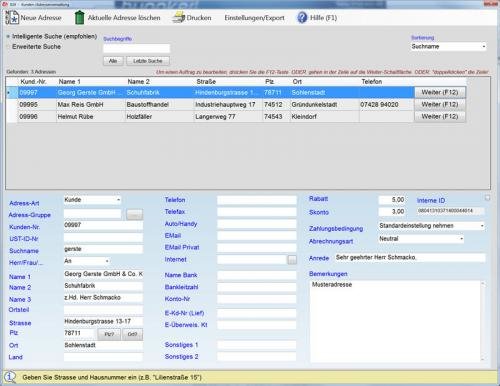
Task: Click the Ort? lookup button
Action: (x=132, y=334)
